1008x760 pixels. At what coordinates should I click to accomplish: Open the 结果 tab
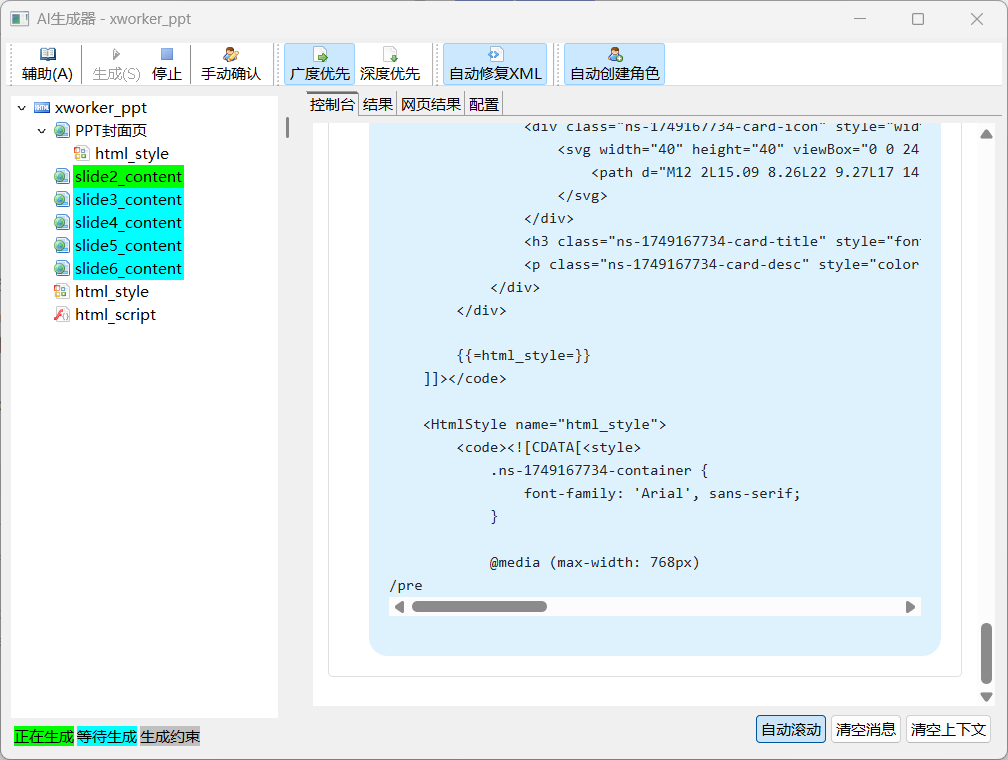pyautogui.click(x=377, y=104)
